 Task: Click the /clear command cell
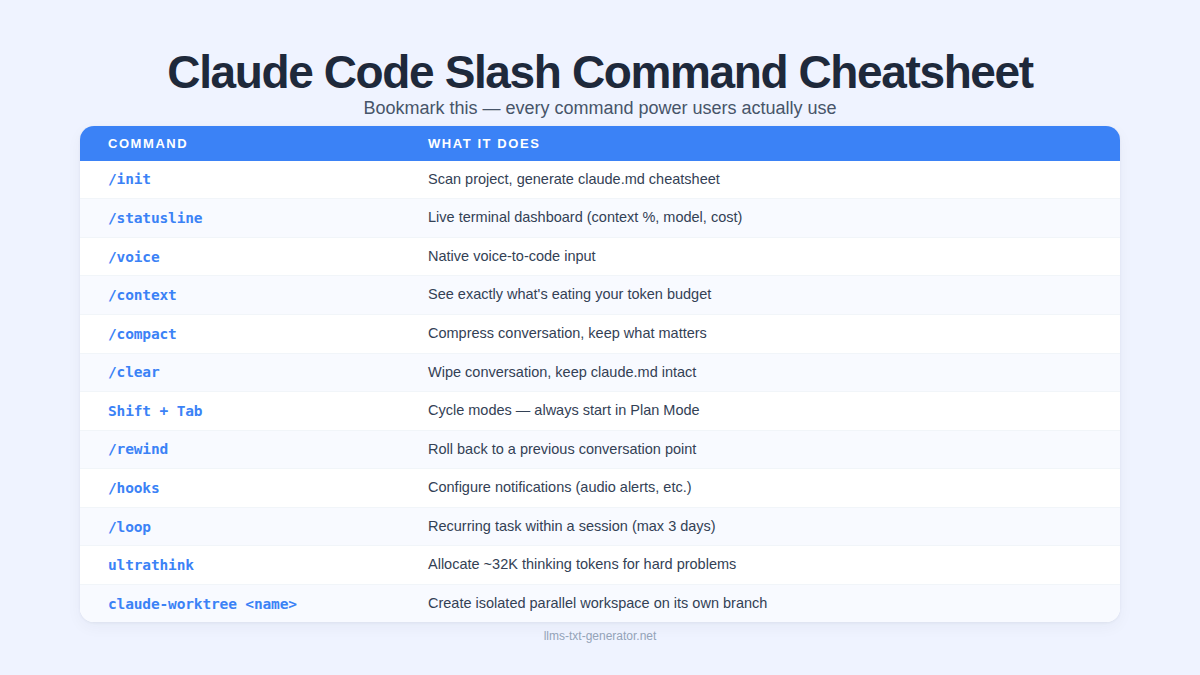pyautogui.click(x=134, y=372)
